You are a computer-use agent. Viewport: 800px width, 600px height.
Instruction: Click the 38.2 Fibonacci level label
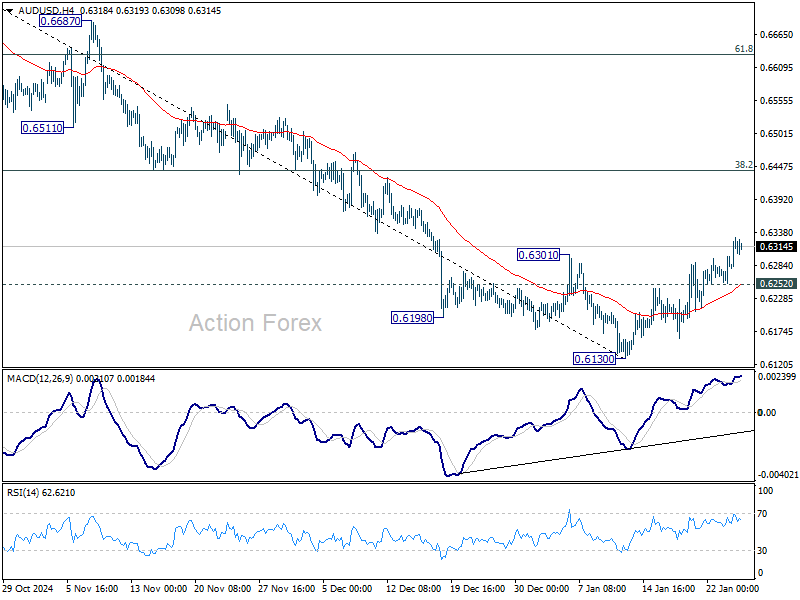[x=743, y=165]
